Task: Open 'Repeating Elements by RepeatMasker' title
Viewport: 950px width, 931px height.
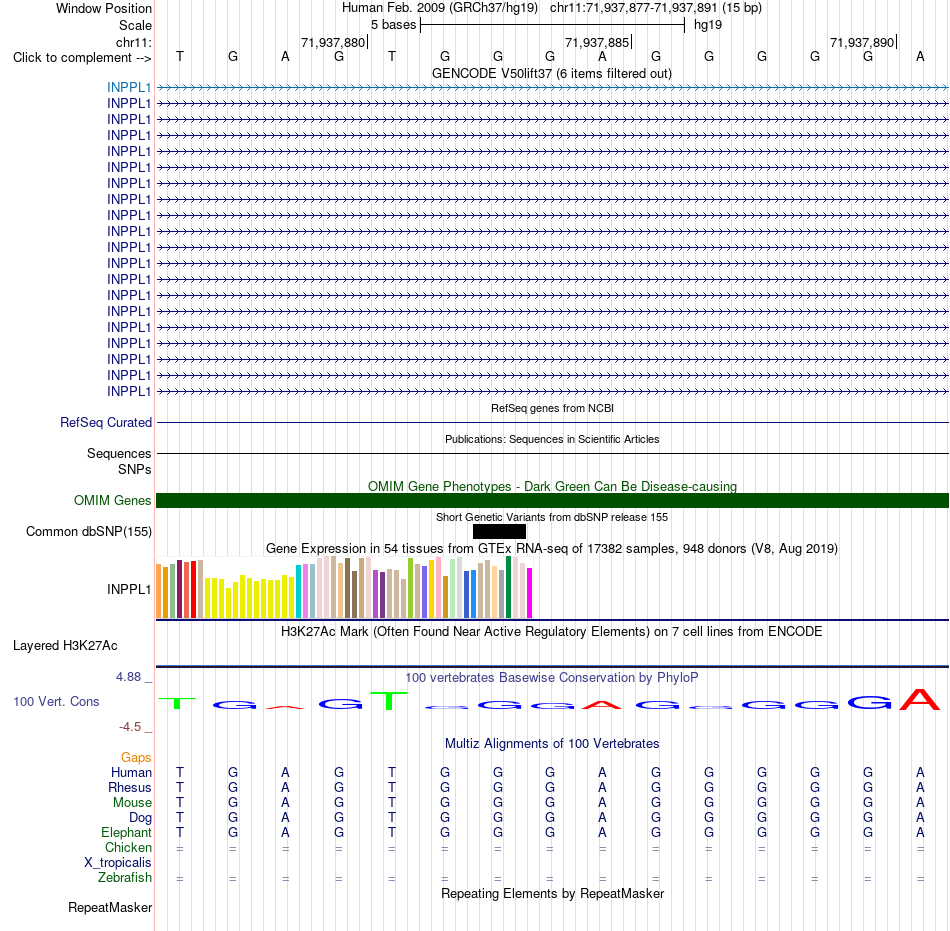Action: click(x=553, y=894)
